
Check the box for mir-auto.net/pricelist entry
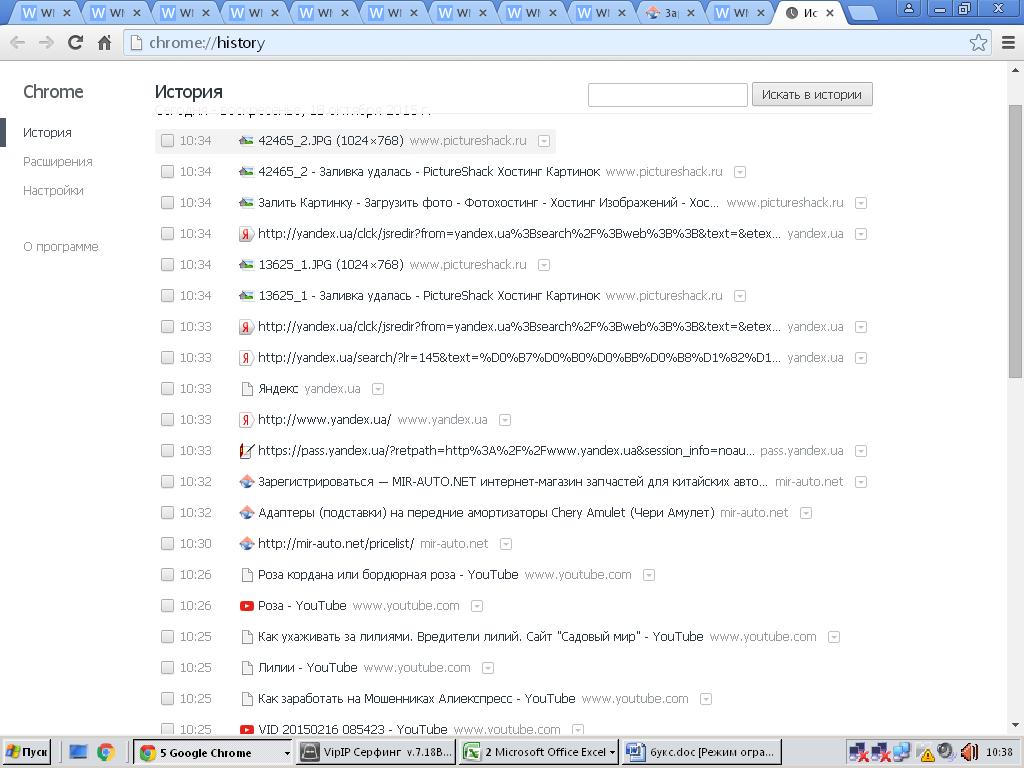click(x=167, y=543)
